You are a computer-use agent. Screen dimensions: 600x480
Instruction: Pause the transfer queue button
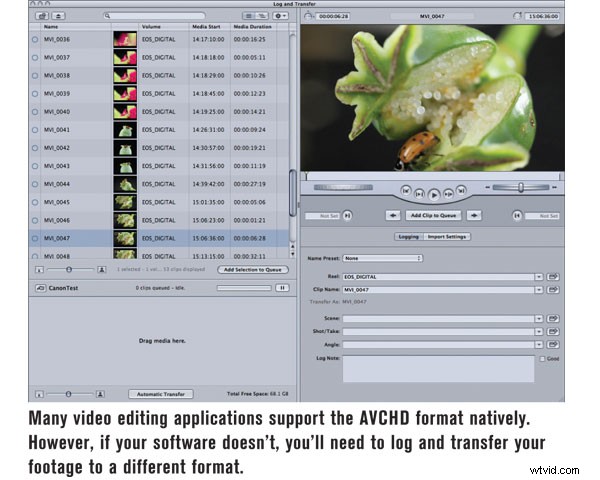pyautogui.click(x=282, y=288)
